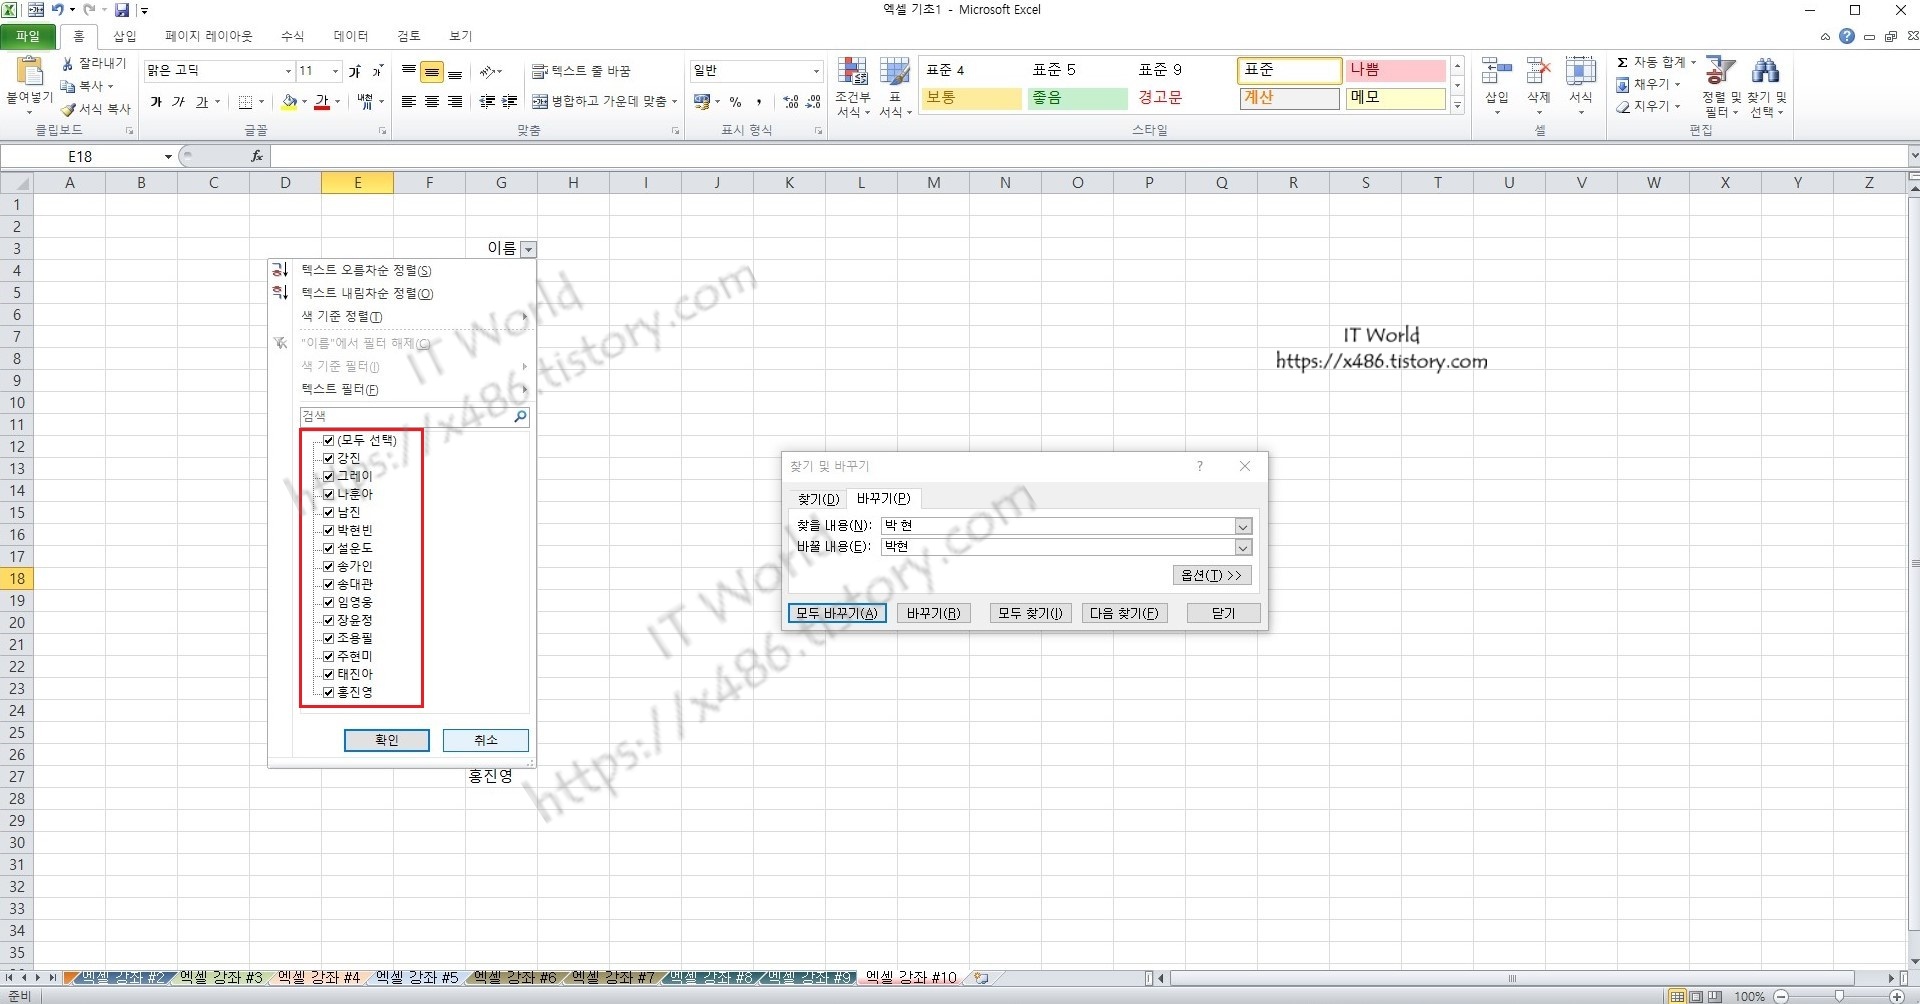Click the Insert cells icon
1920x1004 pixels.
[1497, 71]
